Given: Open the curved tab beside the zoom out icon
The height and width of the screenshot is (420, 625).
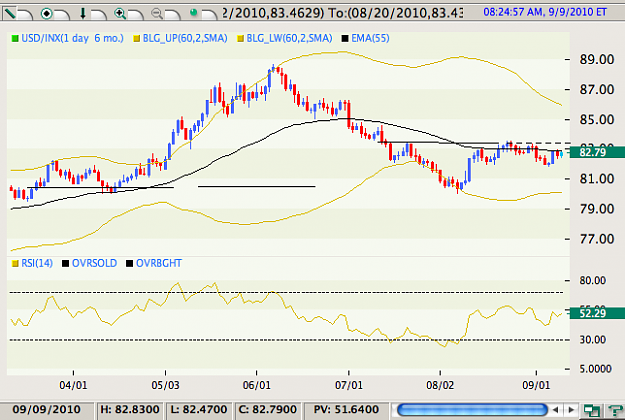Looking at the screenshot, I should click(x=172, y=15).
